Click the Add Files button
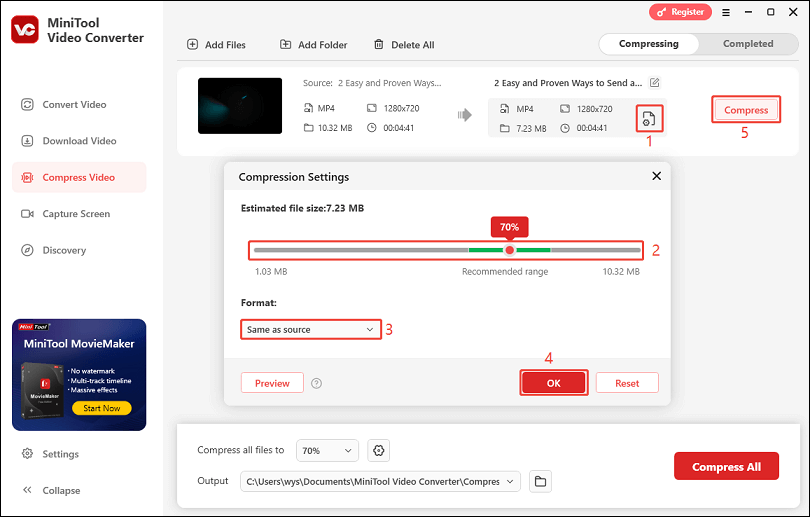This screenshot has width=810, height=517. pos(216,44)
